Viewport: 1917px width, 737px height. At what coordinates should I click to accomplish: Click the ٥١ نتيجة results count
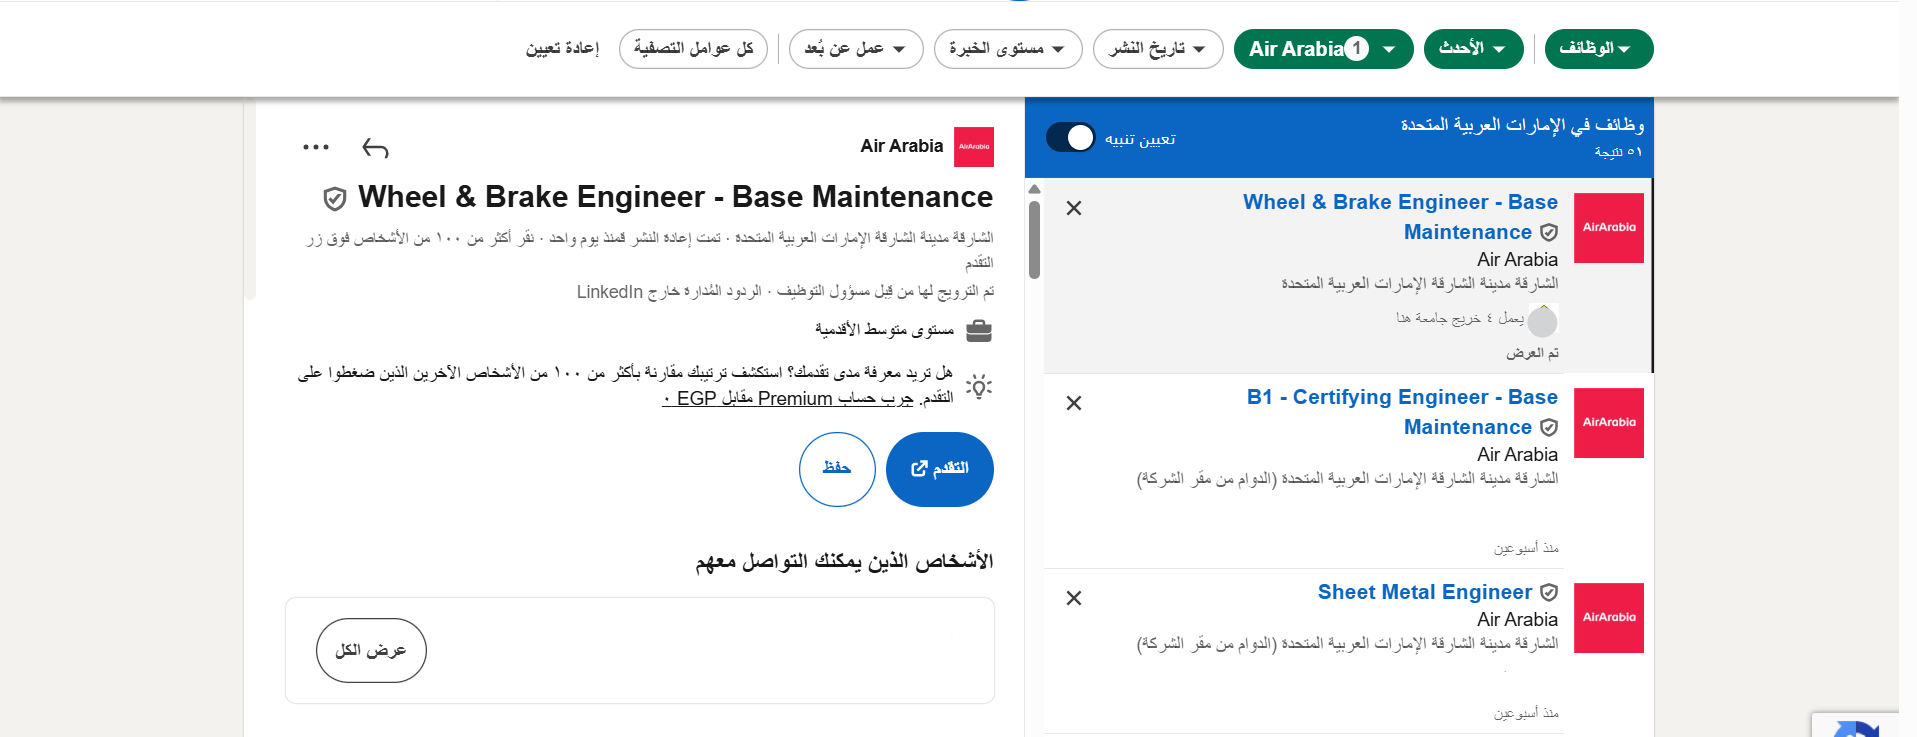tap(1618, 152)
